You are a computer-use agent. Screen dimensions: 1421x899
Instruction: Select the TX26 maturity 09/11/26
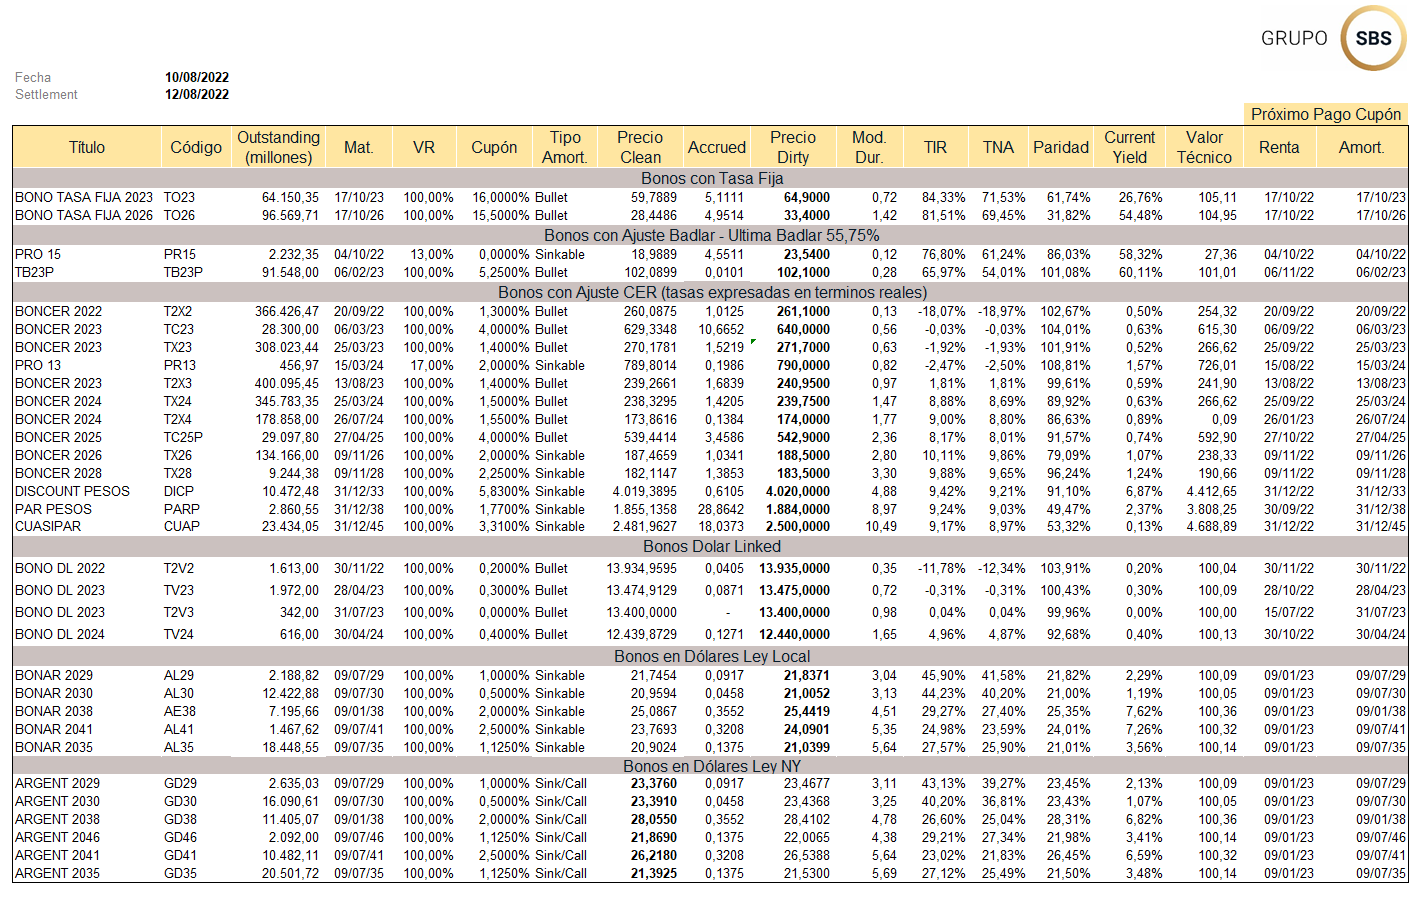(359, 455)
